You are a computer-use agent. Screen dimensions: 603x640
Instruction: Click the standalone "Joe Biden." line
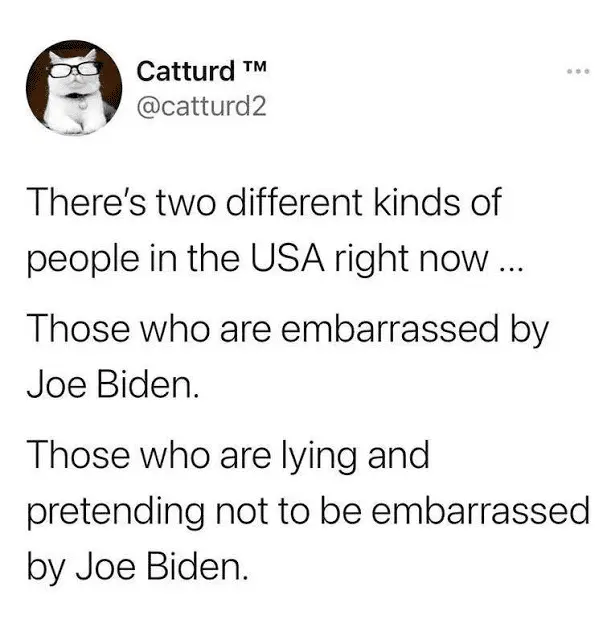point(113,384)
